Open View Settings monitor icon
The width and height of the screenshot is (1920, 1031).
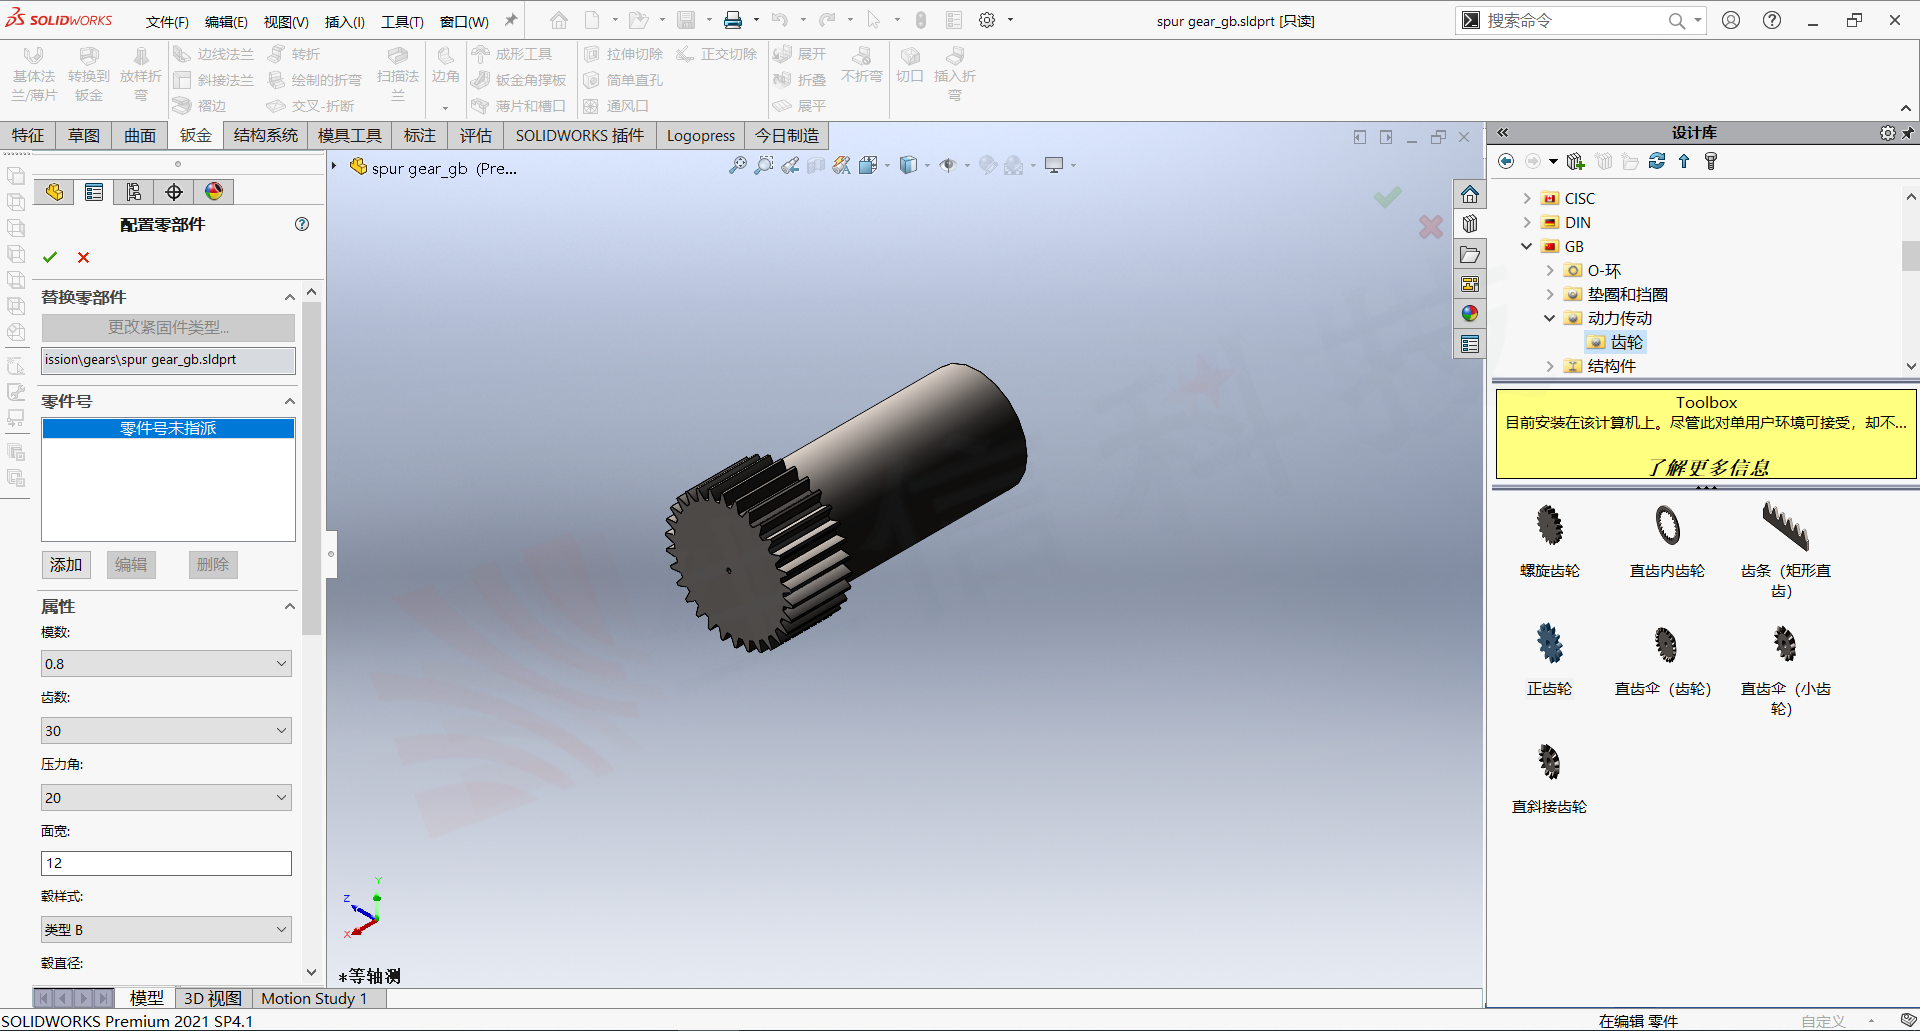tap(1054, 165)
